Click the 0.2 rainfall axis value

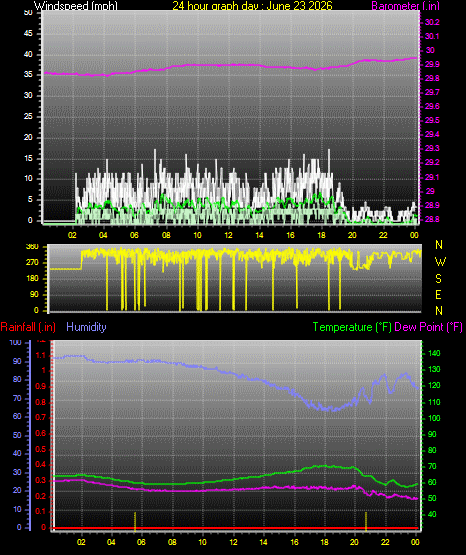pyautogui.click(x=41, y=496)
